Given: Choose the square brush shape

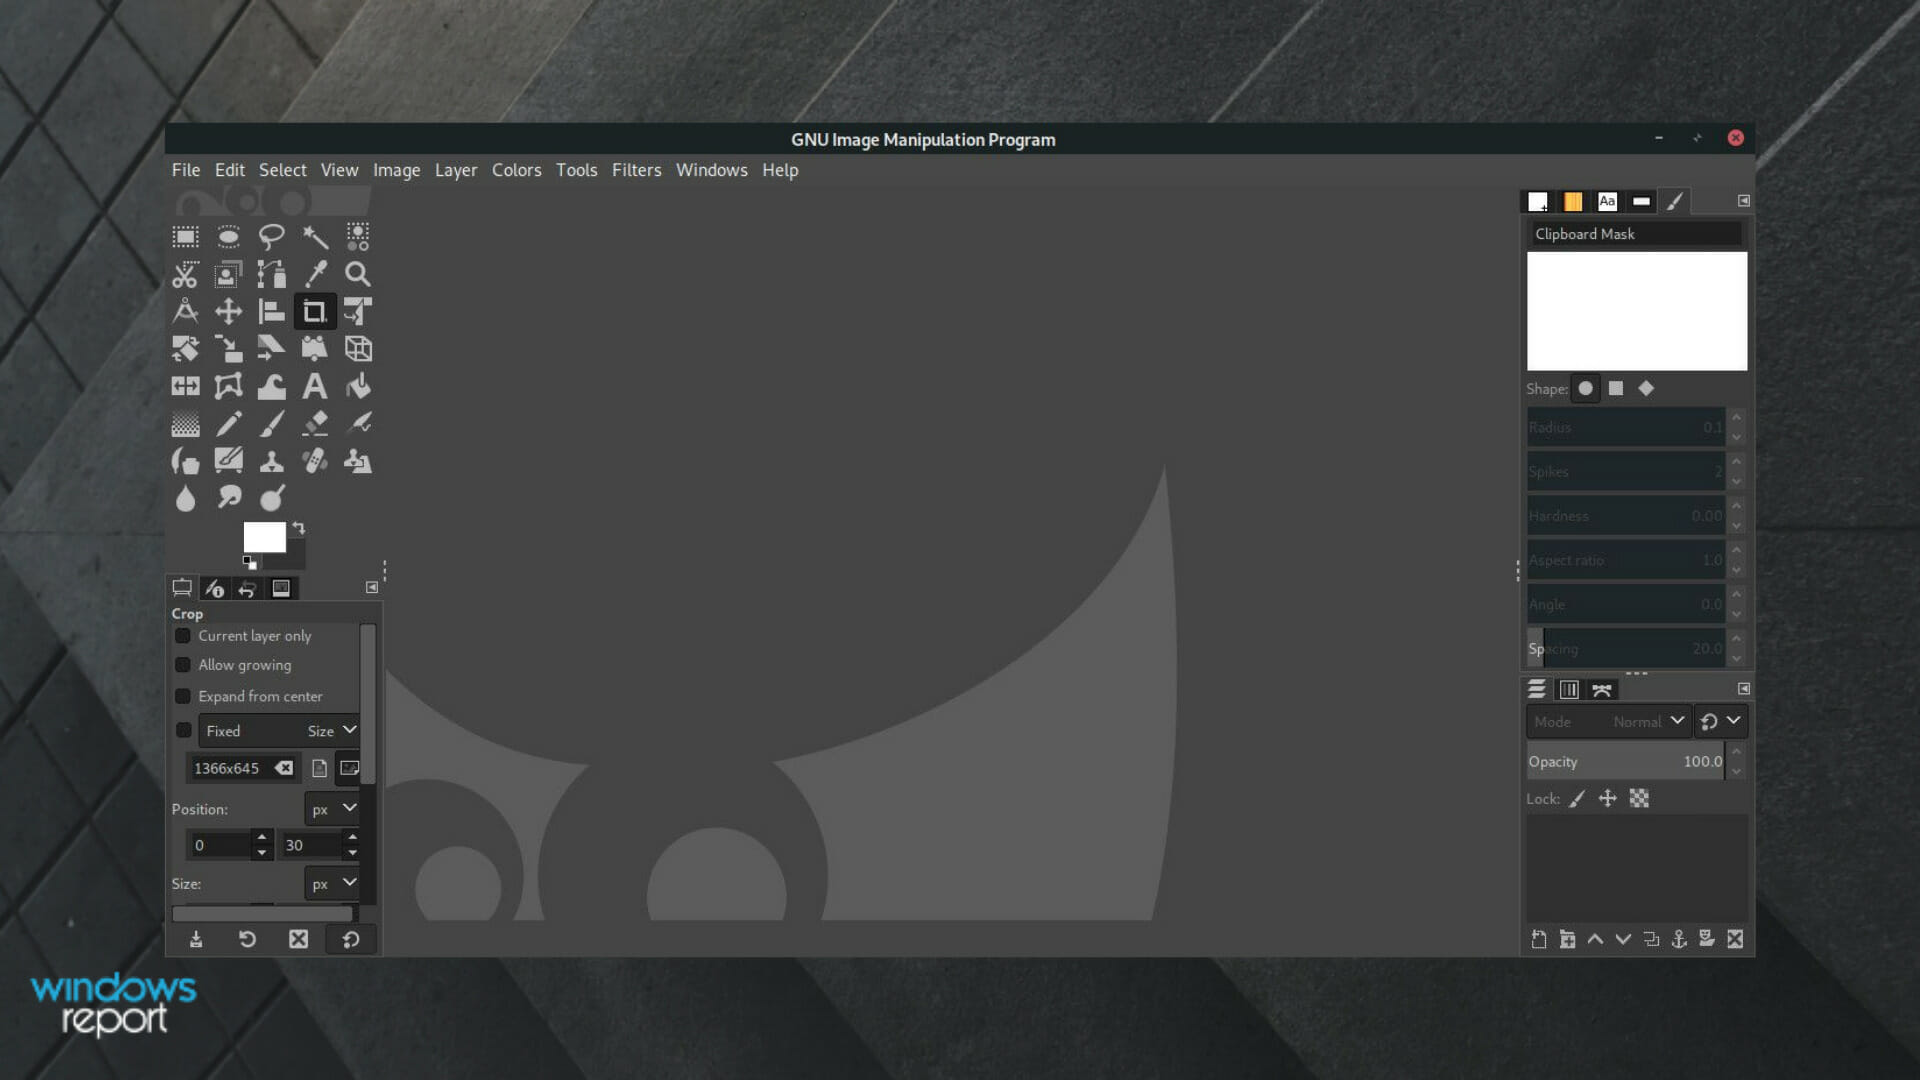Looking at the screenshot, I should point(1616,389).
